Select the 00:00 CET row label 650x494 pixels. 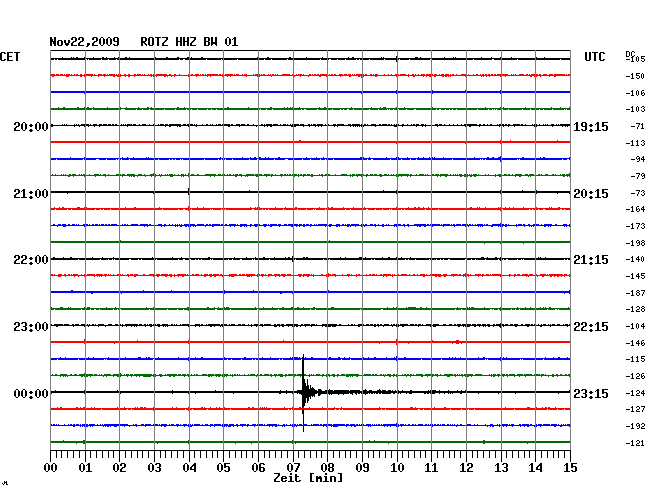click(31, 393)
